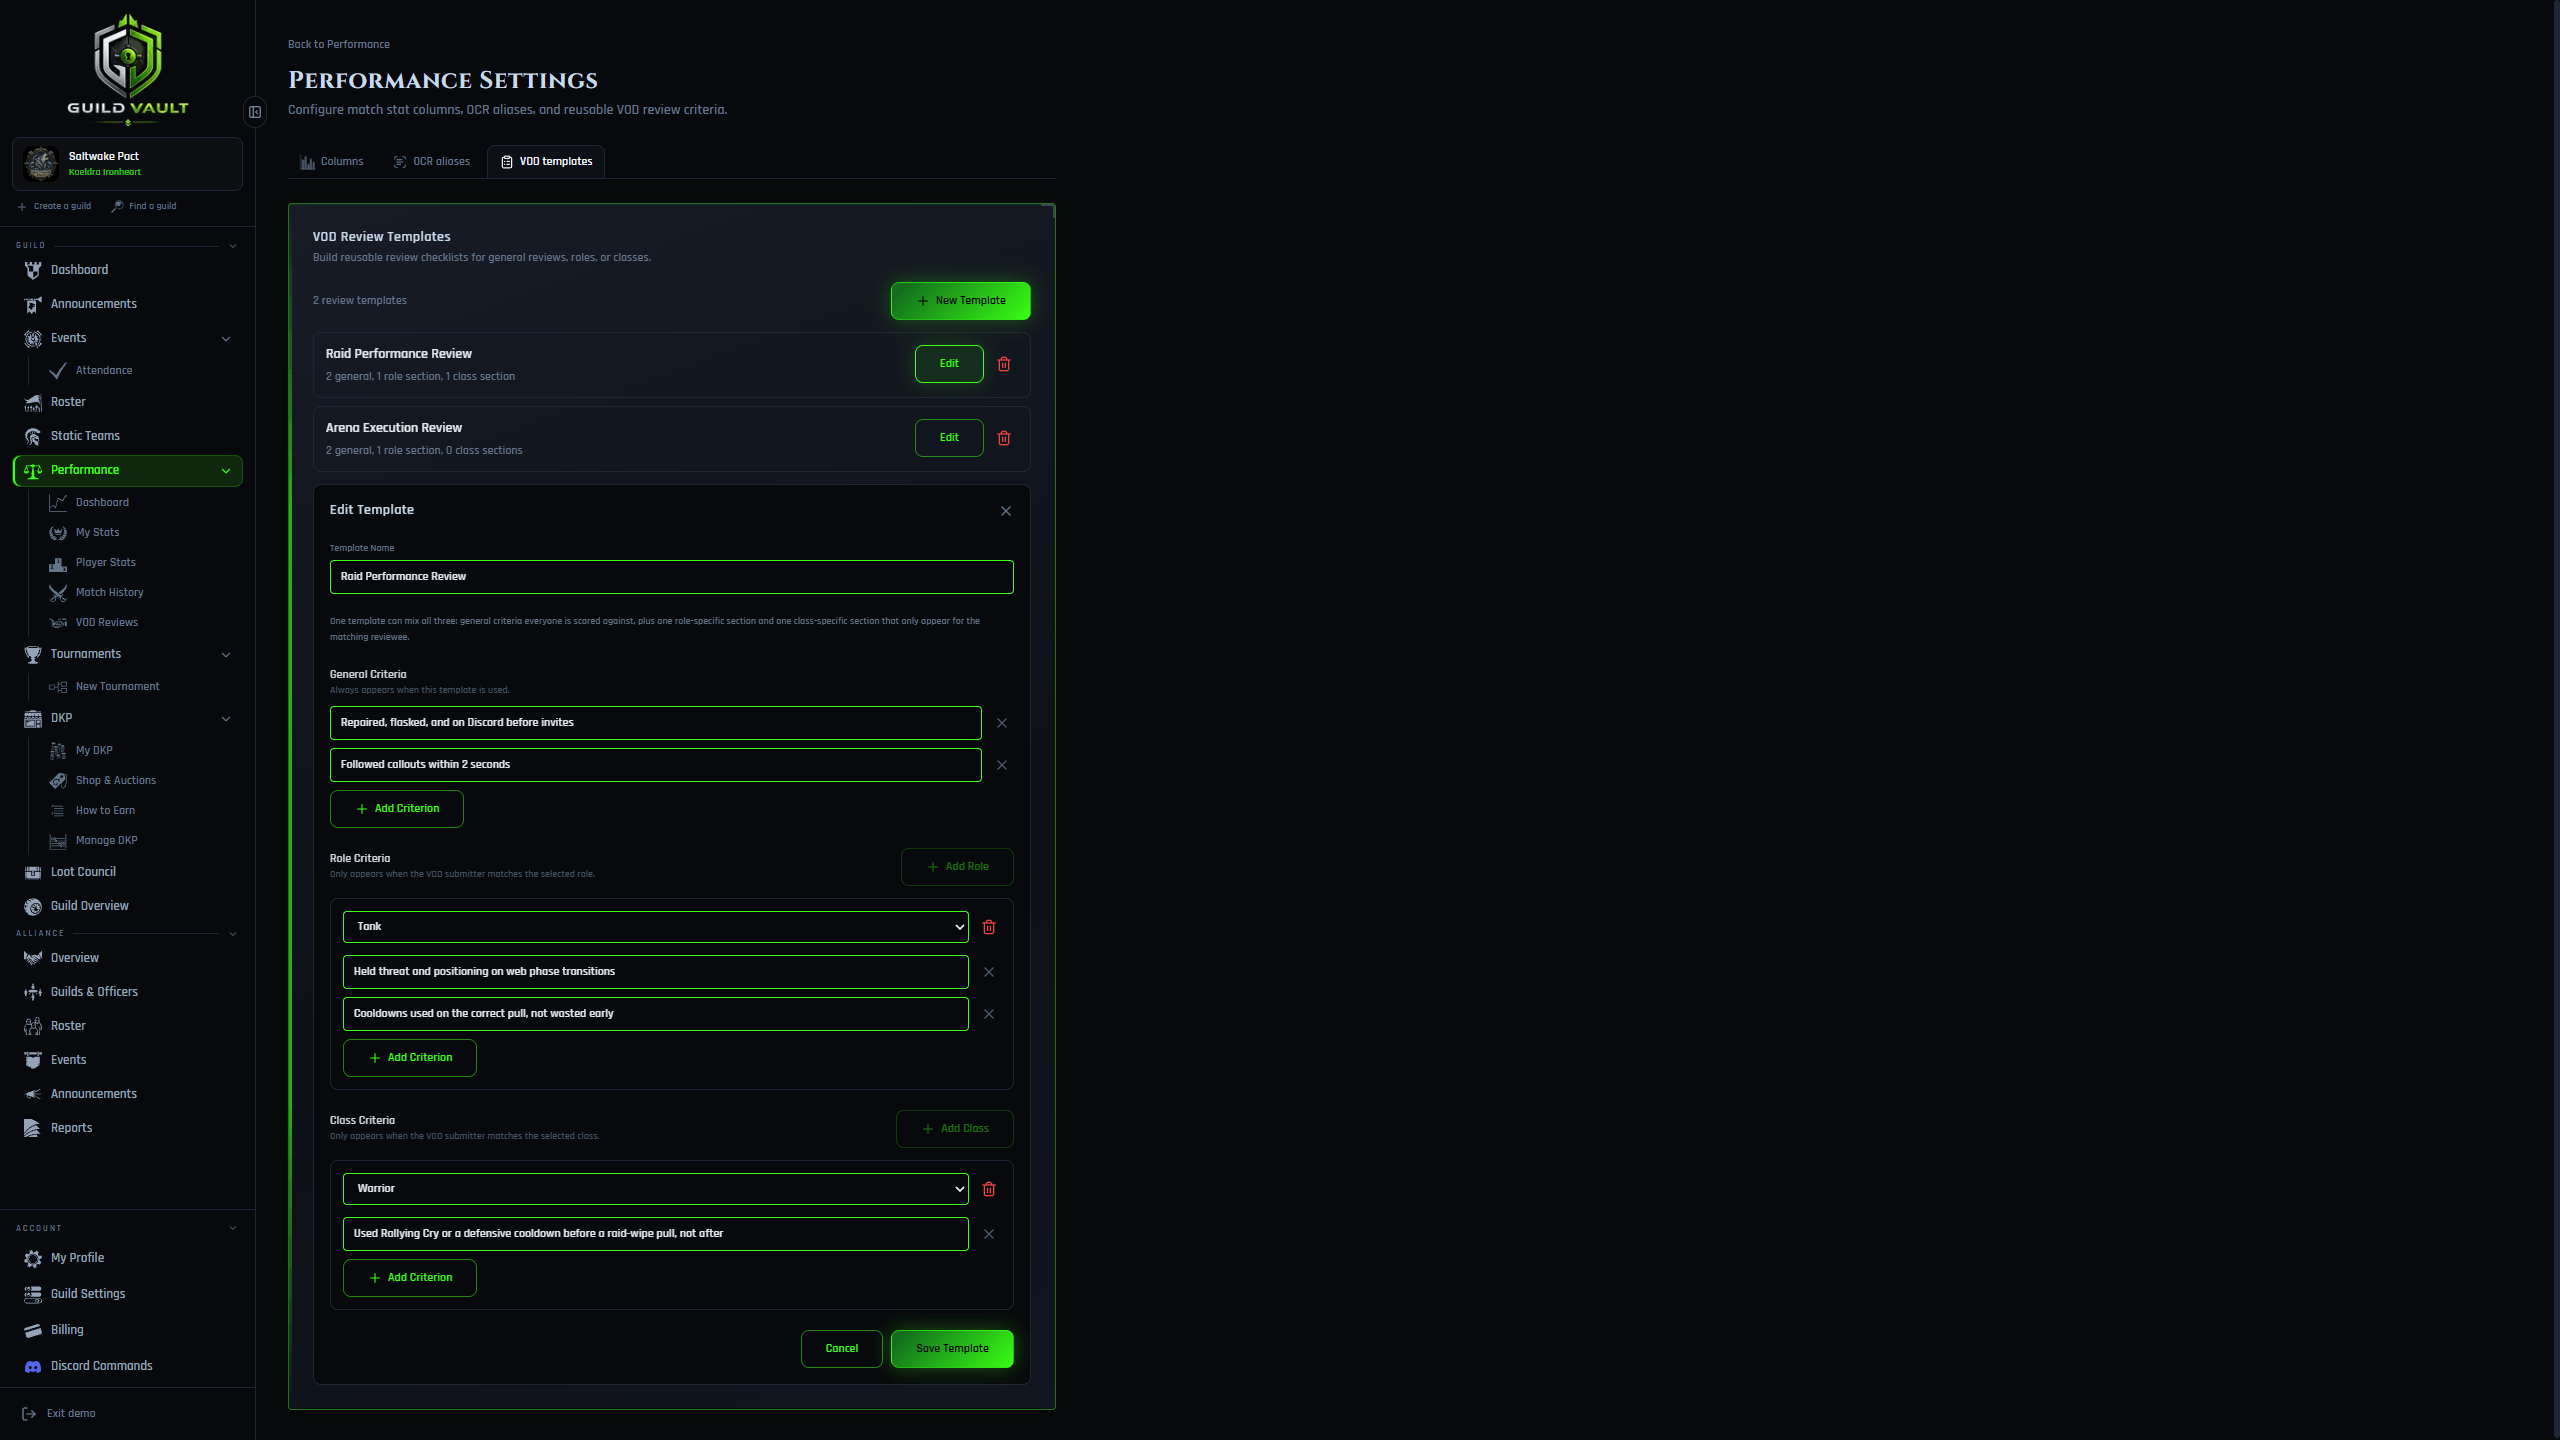
Task: Click the New Template button
Action: click(961, 301)
